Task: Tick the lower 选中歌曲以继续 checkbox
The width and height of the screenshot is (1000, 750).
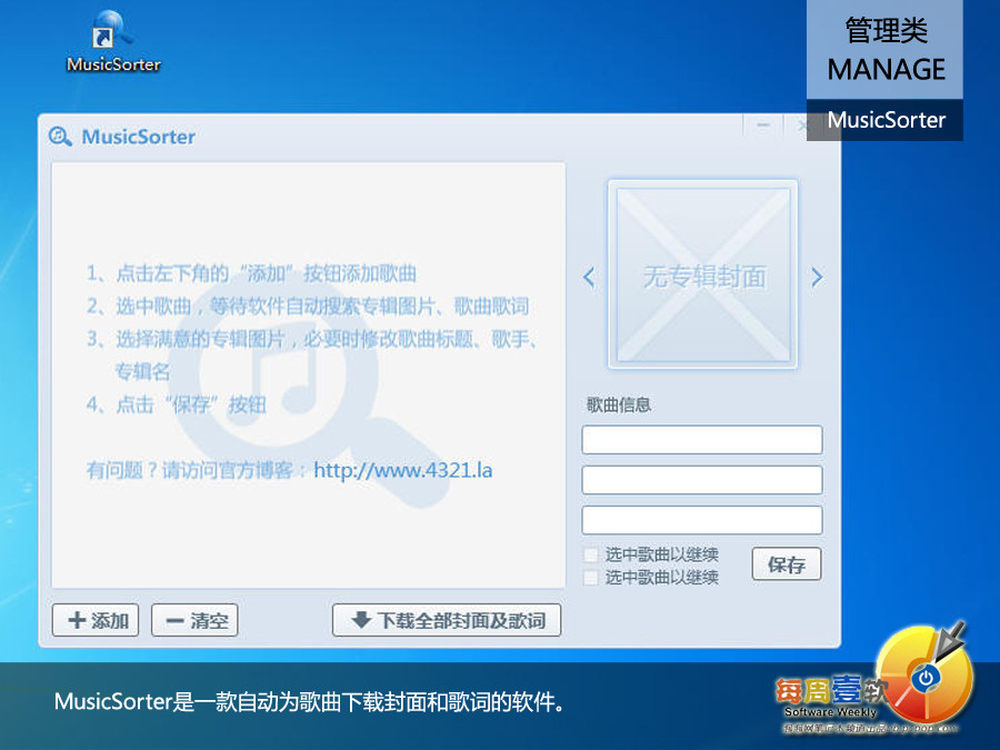Action: tap(591, 577)
